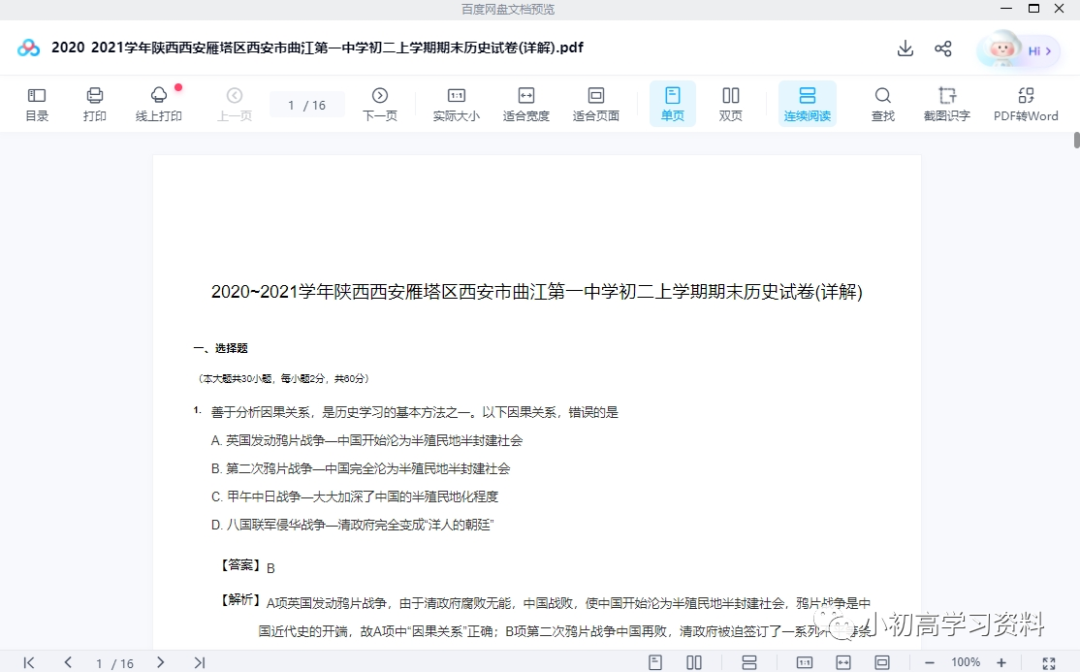The height and width of the screenshot is (672, 1080).
Task: Toggle 连续阅读 continuous reading mode
Action: (807, 104)
